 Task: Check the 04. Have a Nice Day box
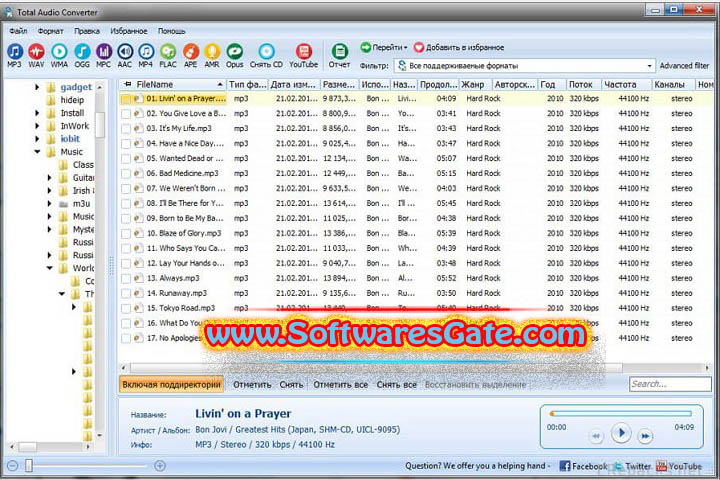126,144
